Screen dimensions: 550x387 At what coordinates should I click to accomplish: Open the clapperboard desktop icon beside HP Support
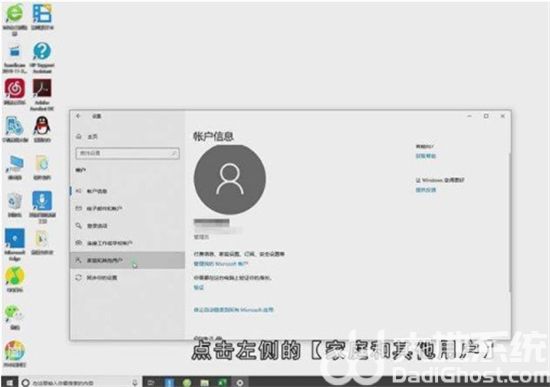click(15, 52)
